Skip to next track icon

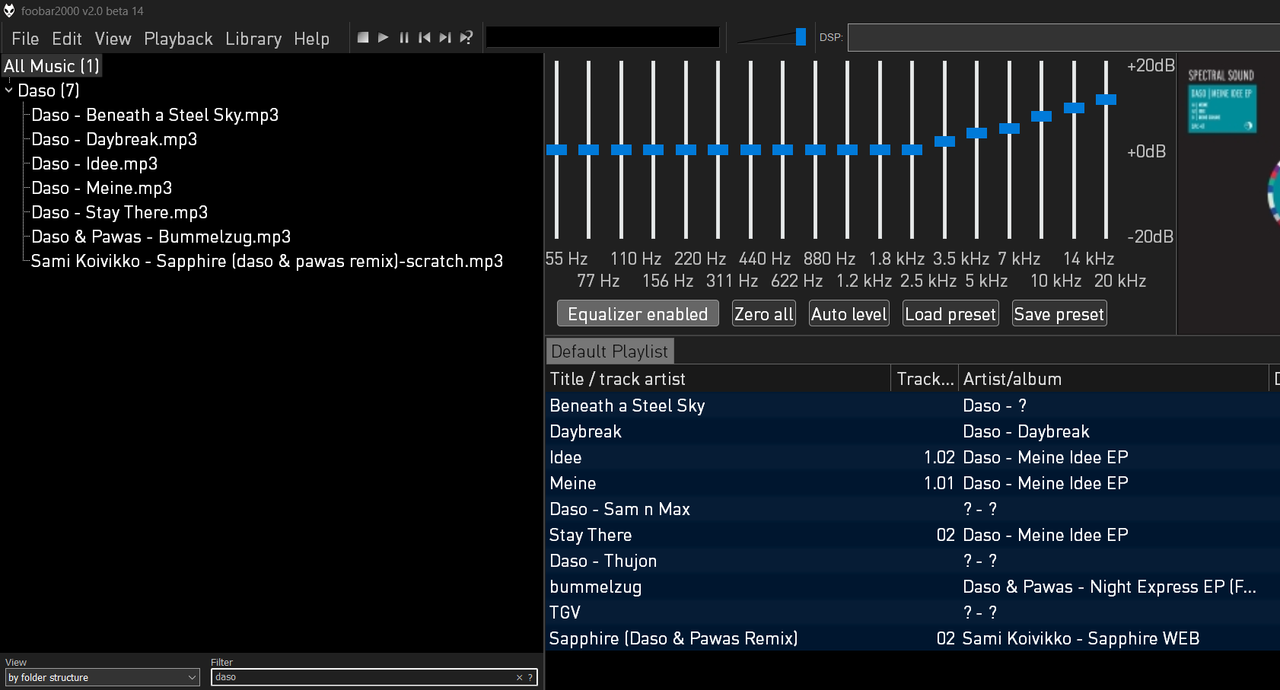tap(445, 38)
